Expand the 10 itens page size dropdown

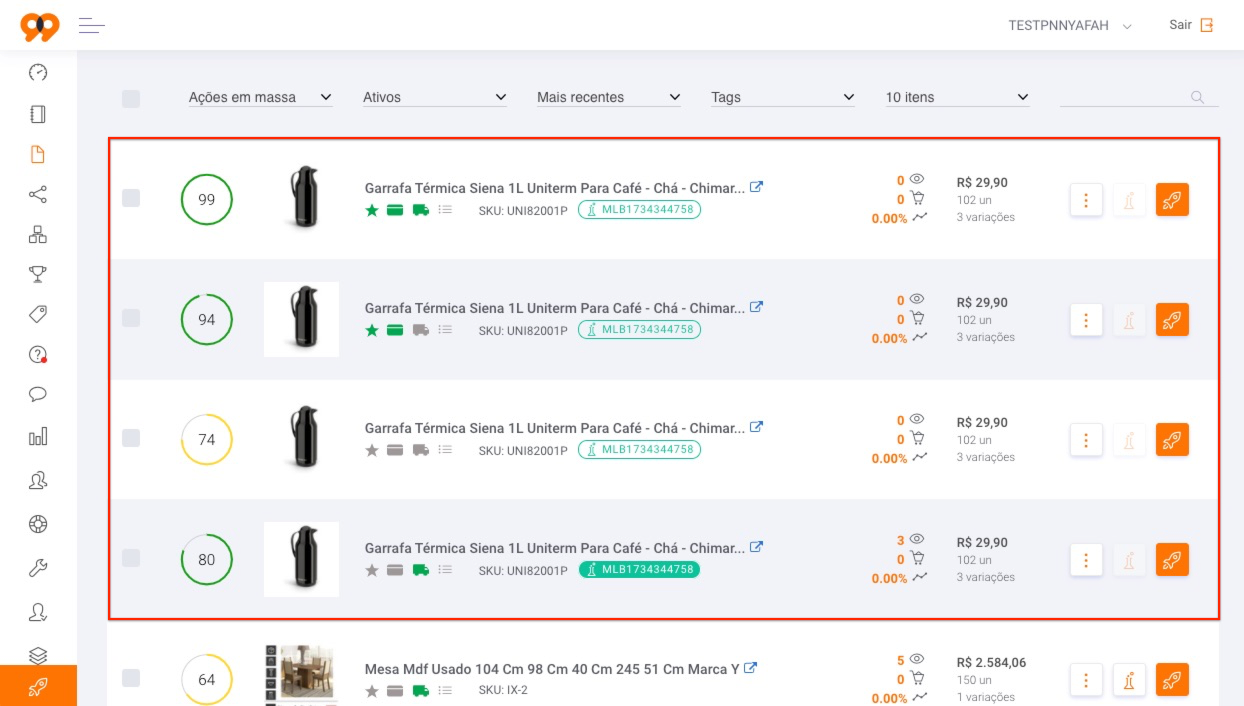(957, 97)
